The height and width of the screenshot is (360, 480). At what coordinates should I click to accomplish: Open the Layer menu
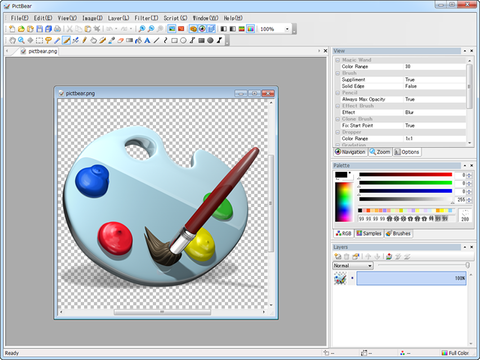[118, 18]
